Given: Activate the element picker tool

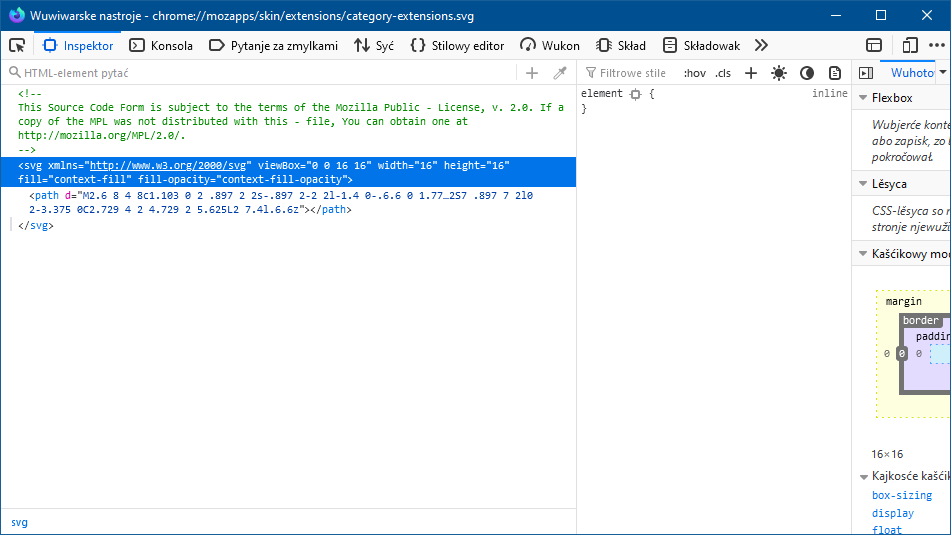Looking at the screenshot, I should [x=17, y=45].
